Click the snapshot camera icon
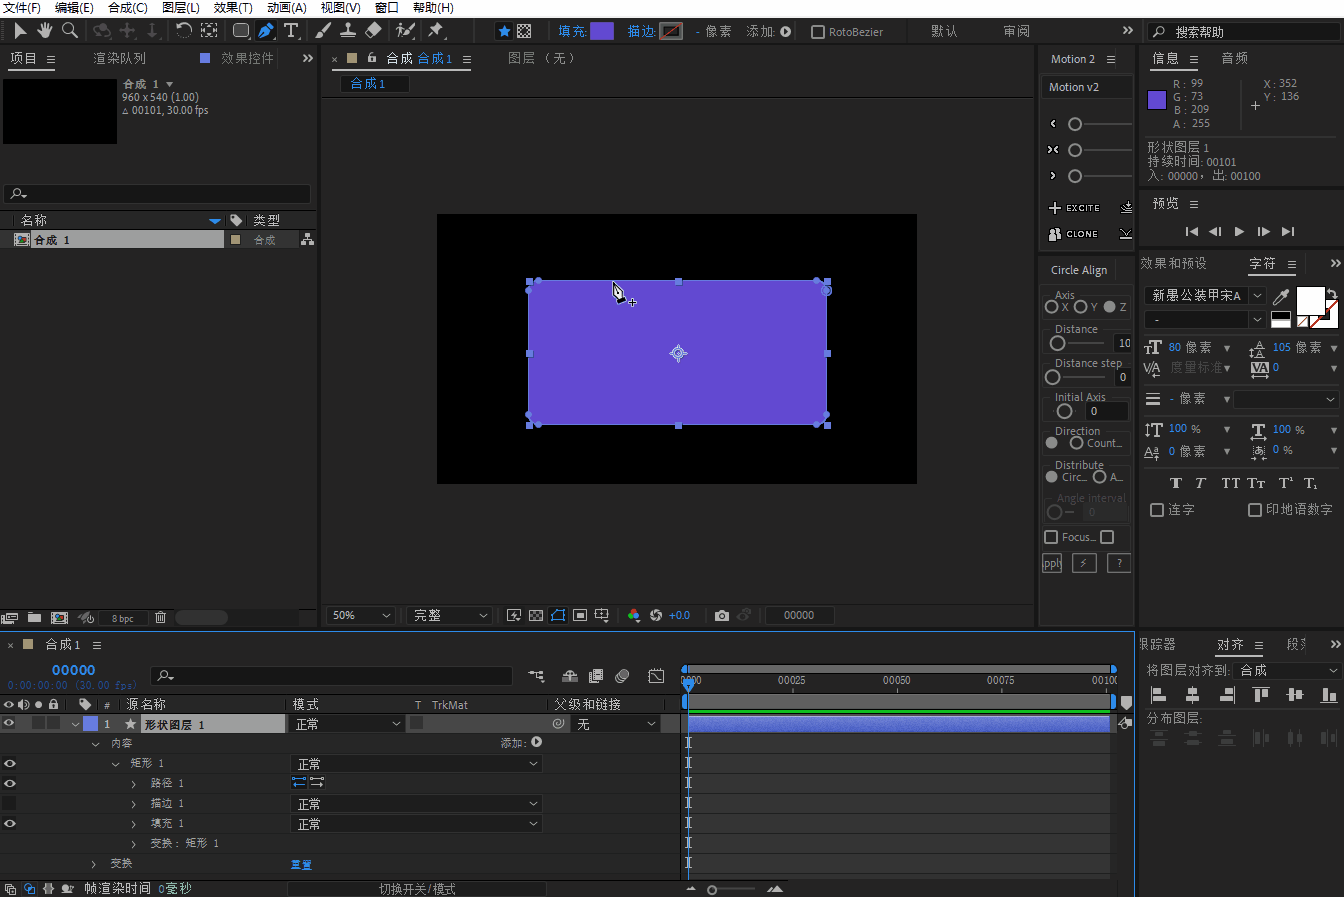The image size is (1344, 897). [722, 615]
